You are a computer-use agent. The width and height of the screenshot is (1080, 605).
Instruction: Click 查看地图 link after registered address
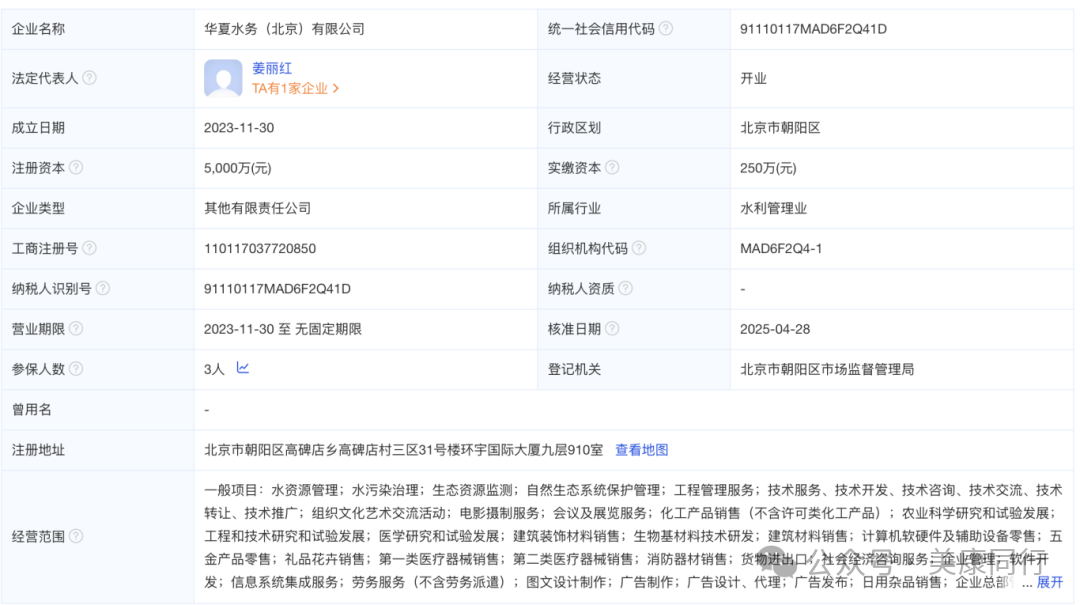pyautogui.click(x=641, y=450)
